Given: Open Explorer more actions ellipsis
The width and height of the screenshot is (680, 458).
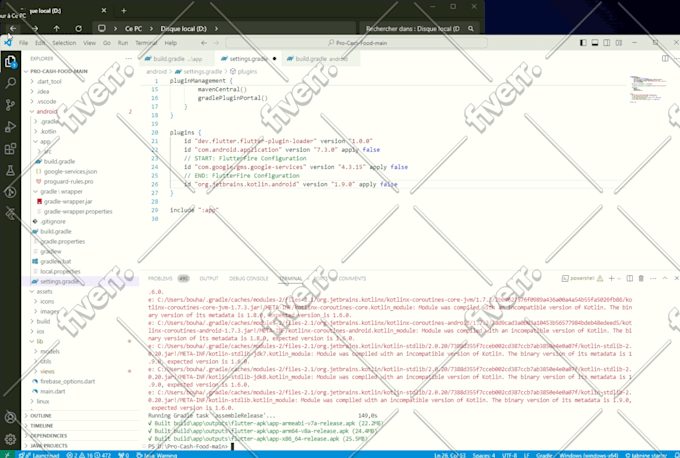Looking at the screenshot, I should coord(128,59).
